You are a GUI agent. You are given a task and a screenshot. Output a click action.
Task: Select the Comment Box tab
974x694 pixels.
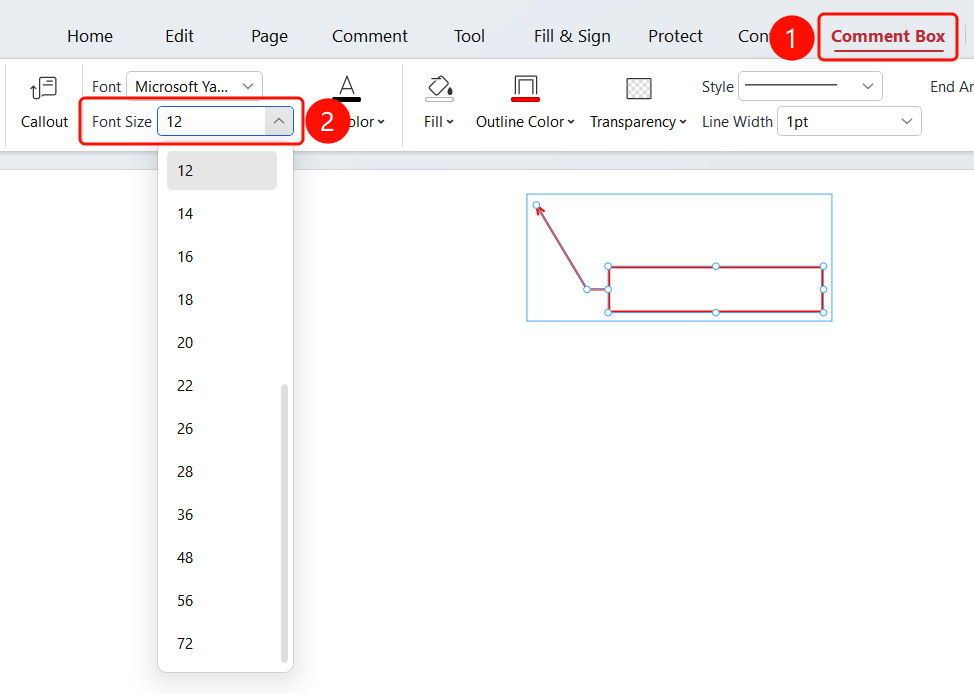coord(888,37)
